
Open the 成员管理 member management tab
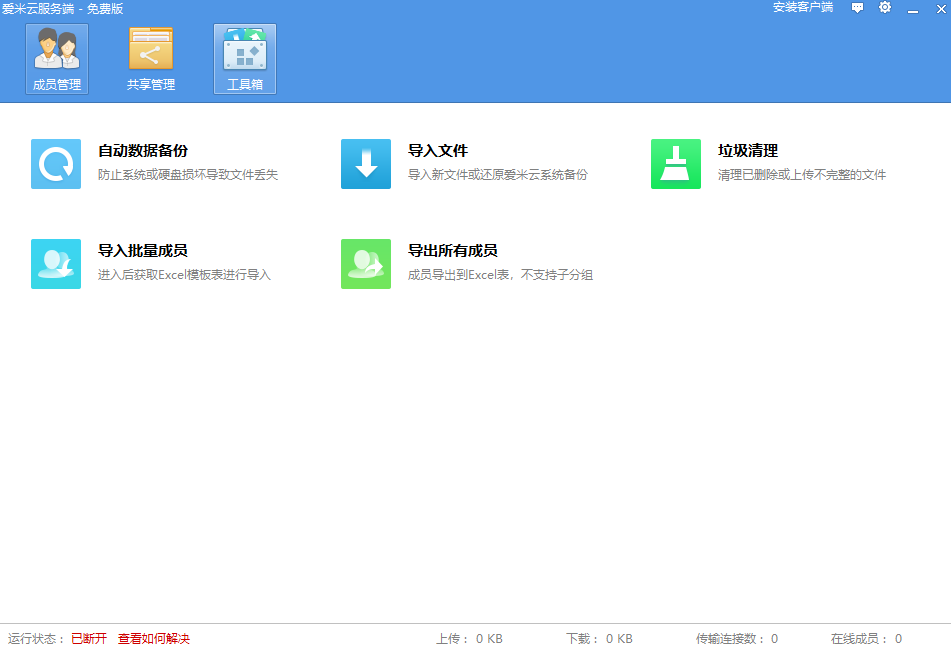(57, 59)
